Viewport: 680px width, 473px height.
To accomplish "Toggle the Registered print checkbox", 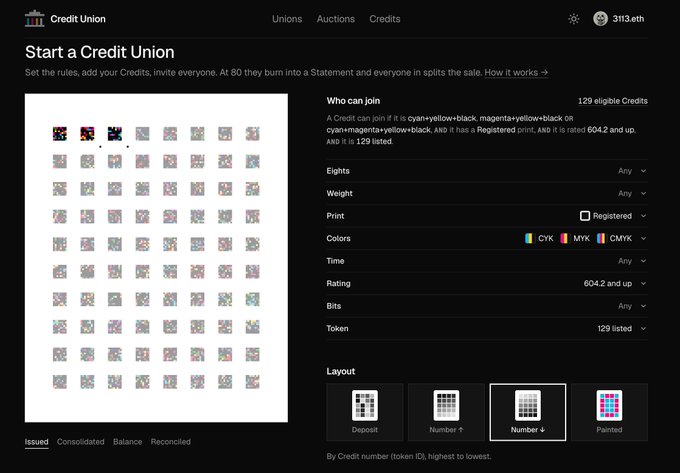I will [x=585, y=216].
